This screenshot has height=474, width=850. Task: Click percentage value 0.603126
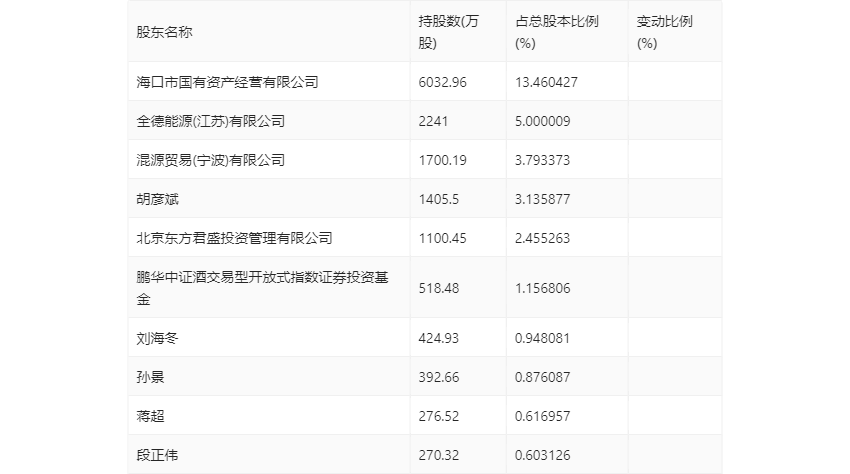click(543, 455)
